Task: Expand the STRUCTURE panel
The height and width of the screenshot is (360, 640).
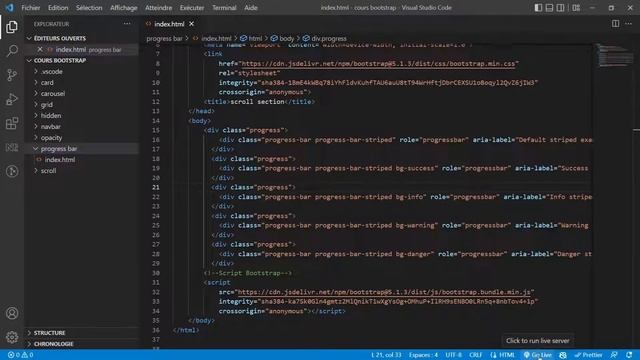Action: (82, 333)
